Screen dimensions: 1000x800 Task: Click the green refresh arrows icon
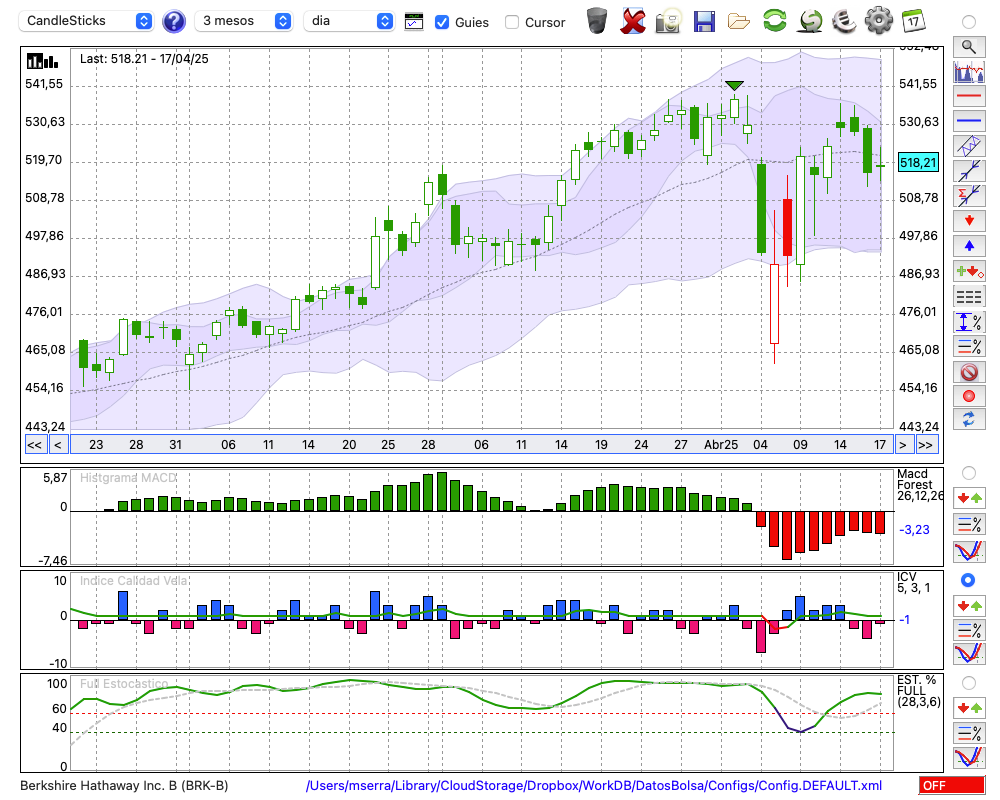coord(774,21)
